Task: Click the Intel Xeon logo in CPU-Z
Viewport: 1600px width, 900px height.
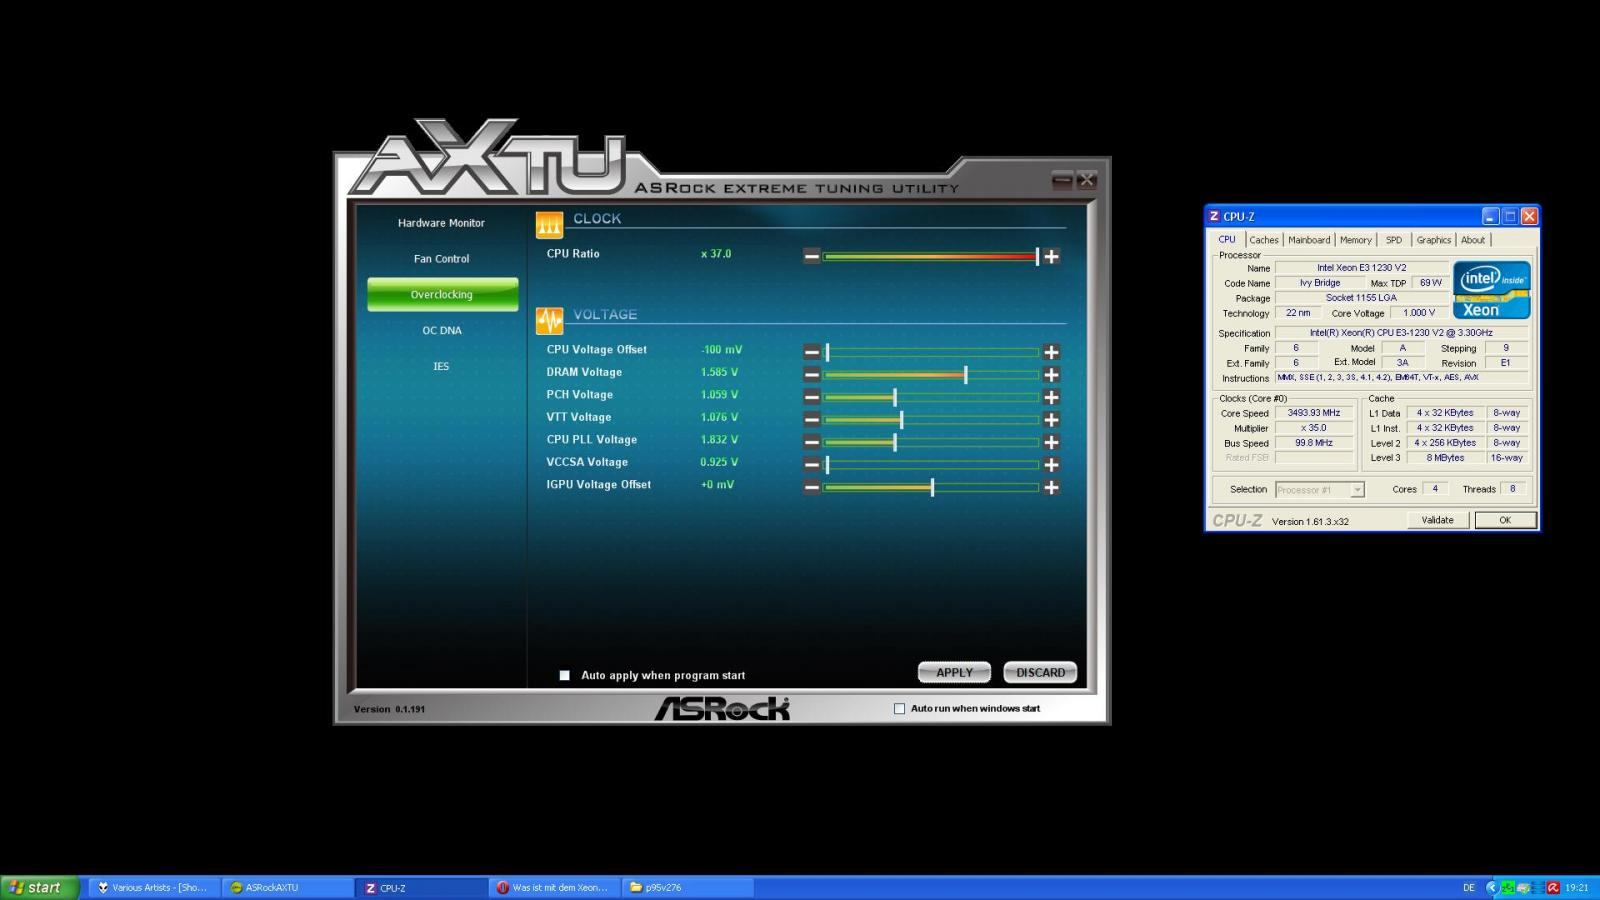Action: click(1491, 290)
